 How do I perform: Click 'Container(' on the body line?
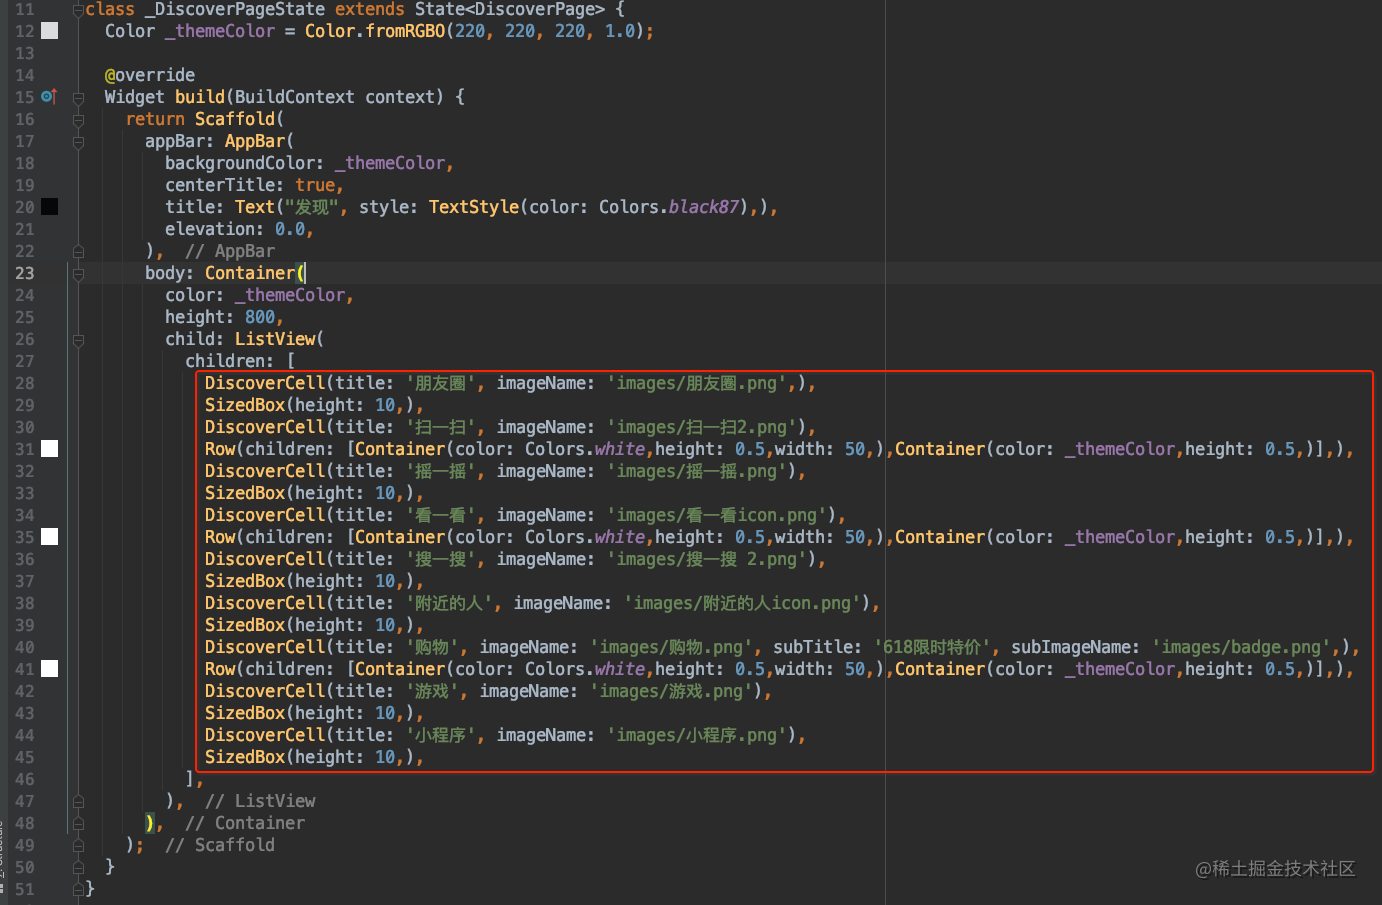[x=255, y=273]
